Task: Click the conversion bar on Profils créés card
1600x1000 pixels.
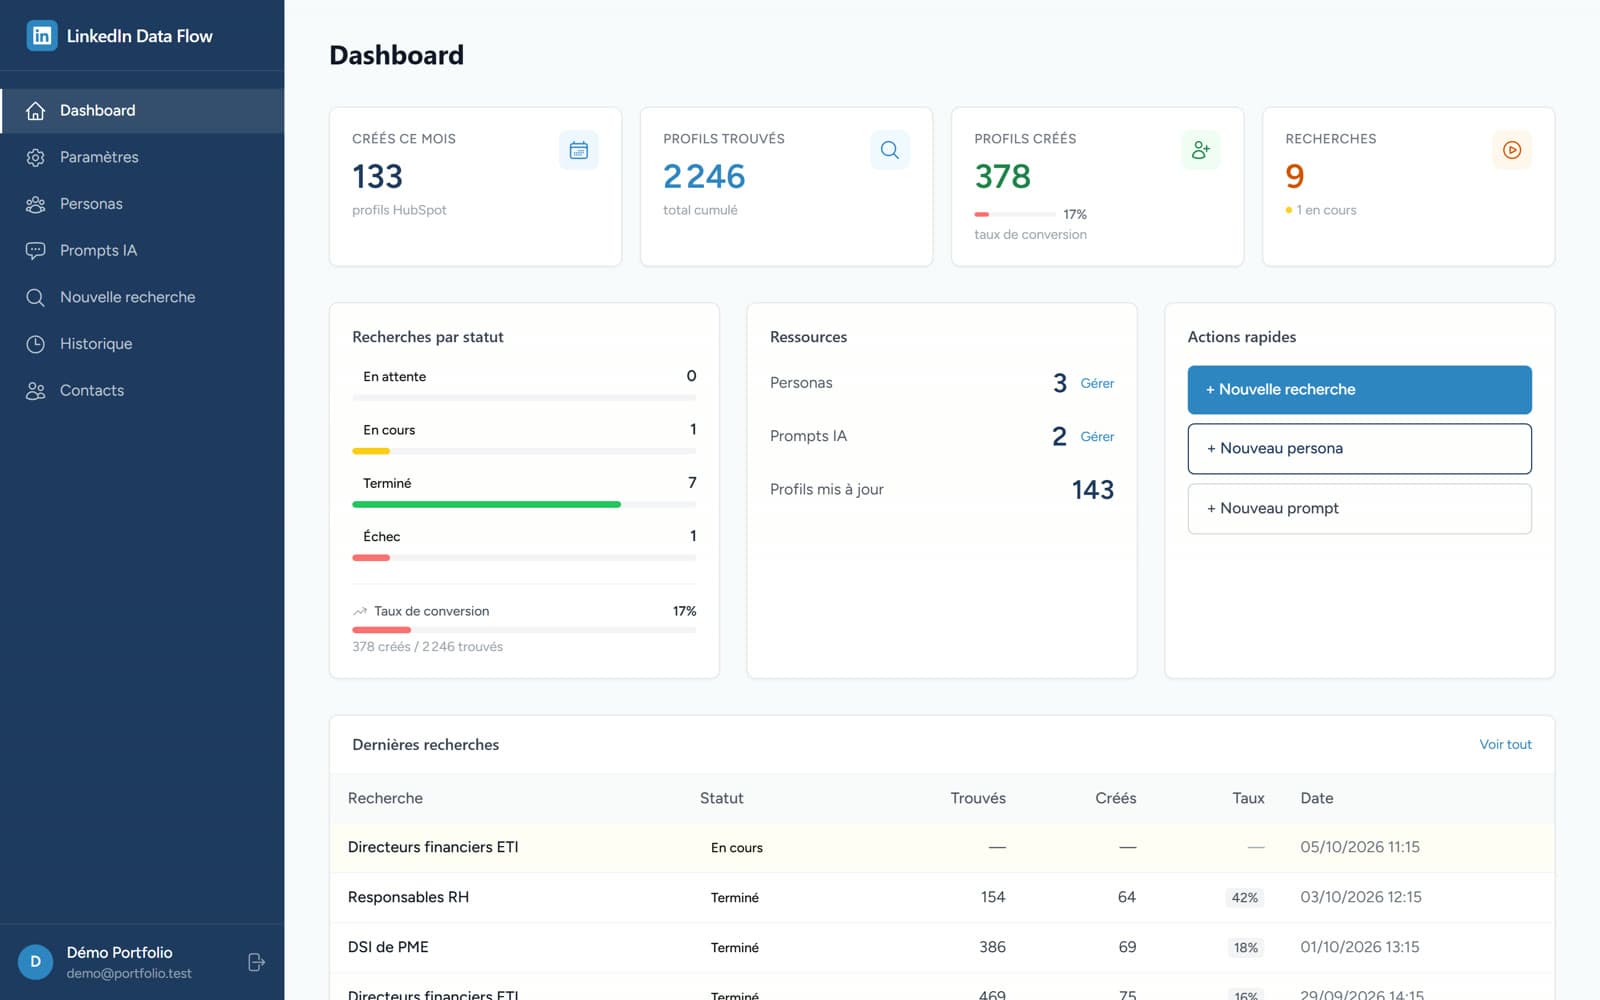Action: pyautogui.click(x=1014, y=214)
